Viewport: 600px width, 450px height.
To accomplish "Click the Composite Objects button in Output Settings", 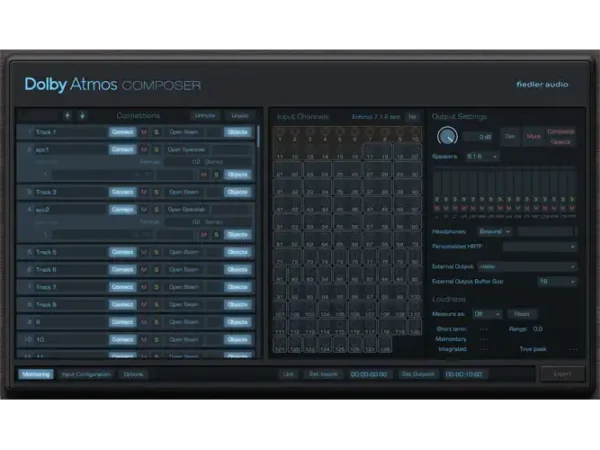I will click(x=561, y=136).
